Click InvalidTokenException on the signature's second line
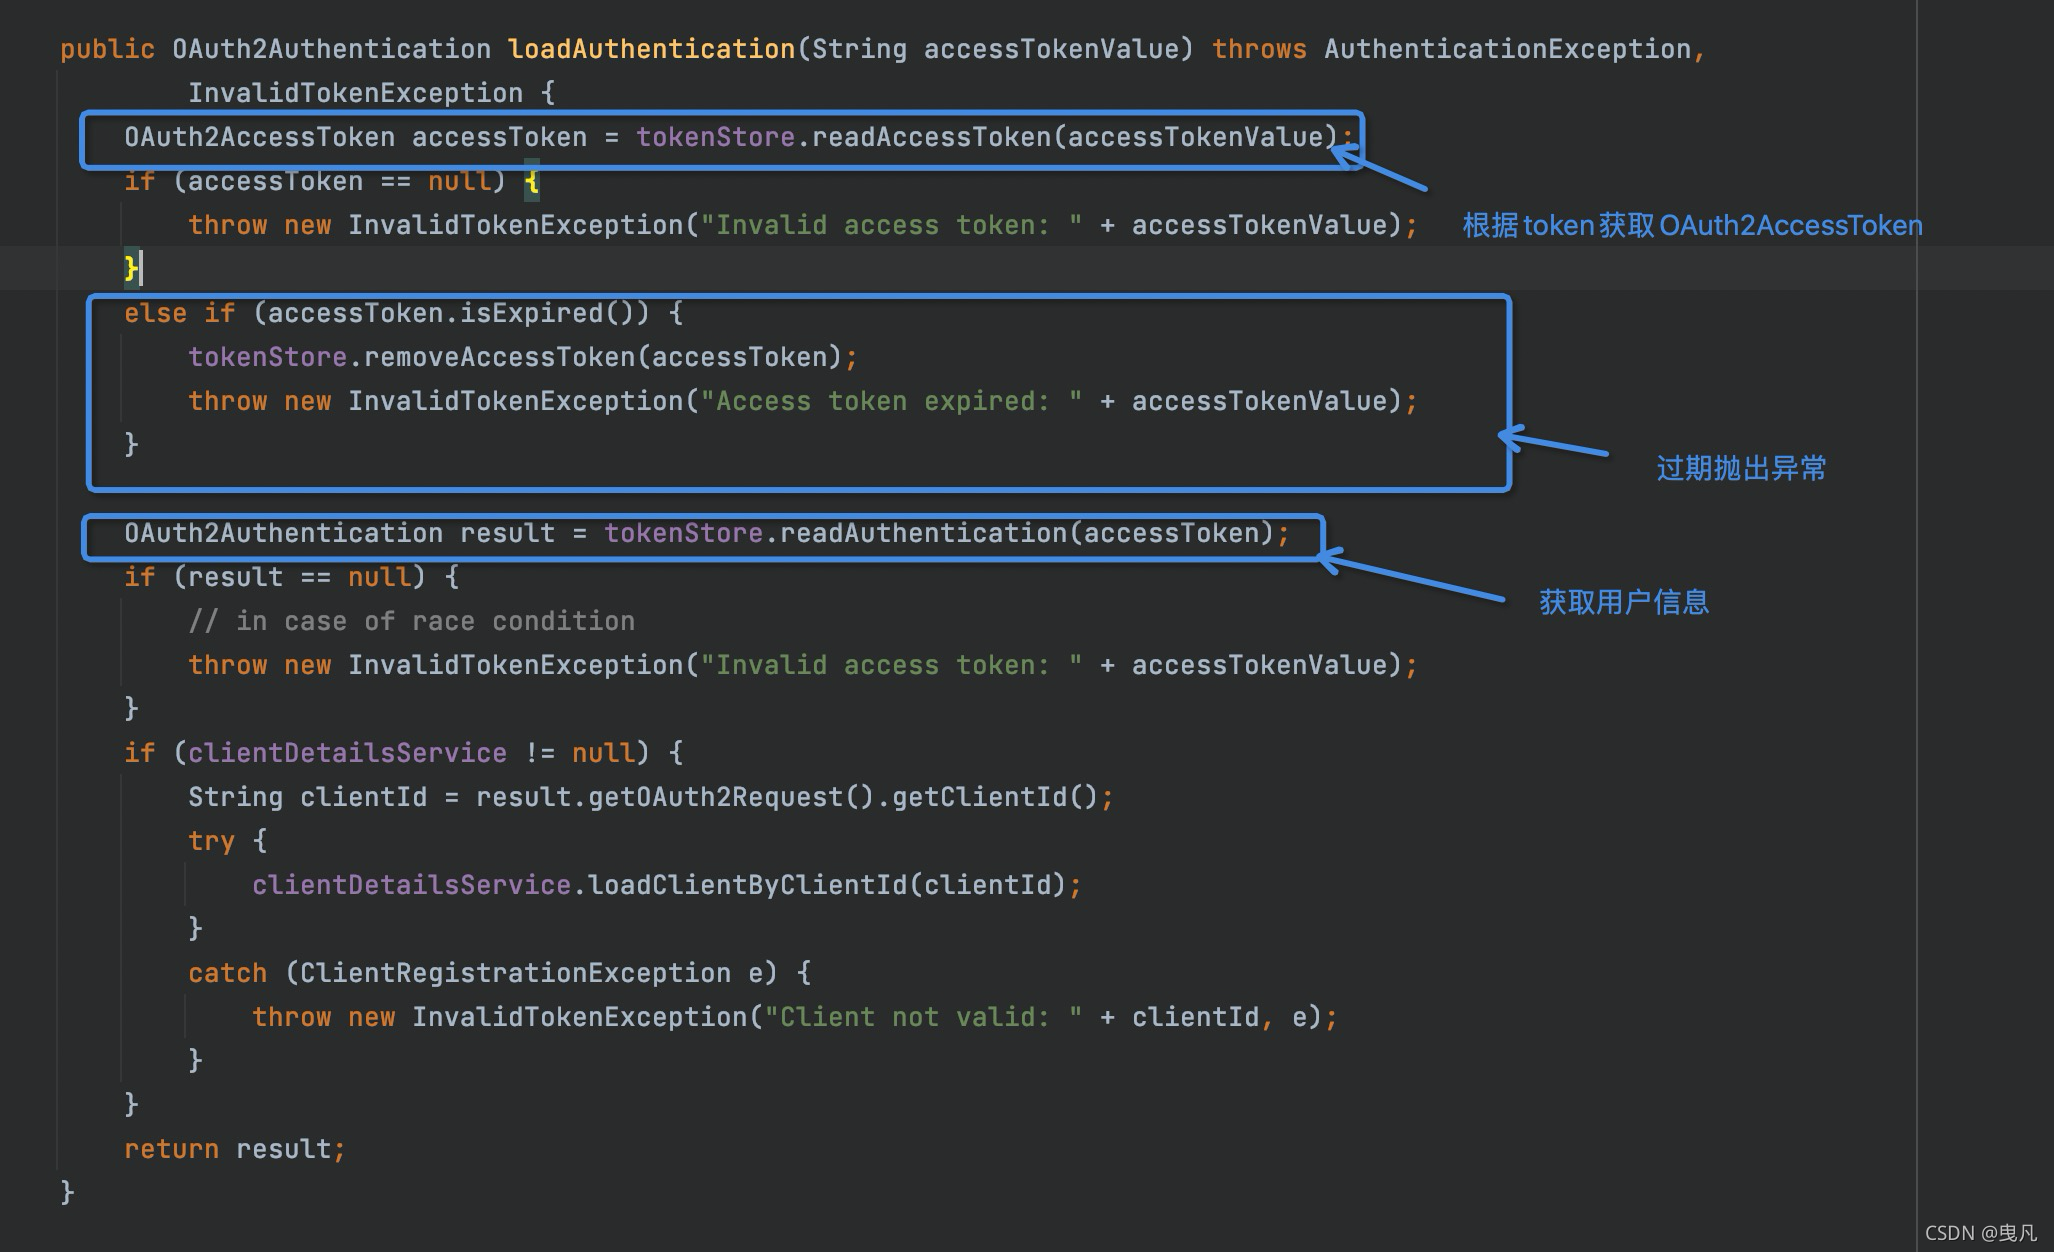This screenshot has width=2054, height=1252. coord(356,93)
